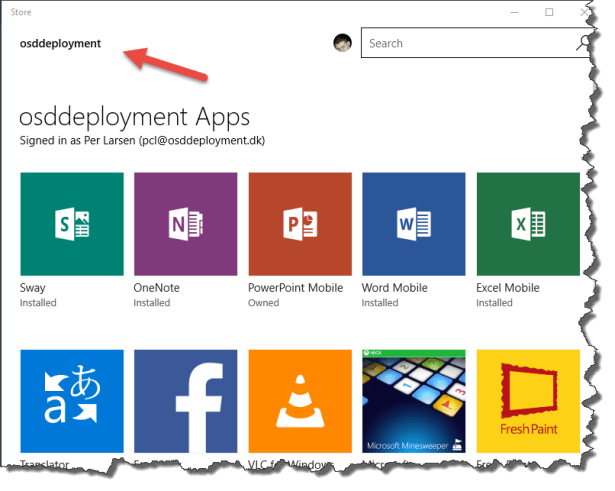Click the Excel Mobile app name
Screen dimensions: 615x491
point(508,287)
